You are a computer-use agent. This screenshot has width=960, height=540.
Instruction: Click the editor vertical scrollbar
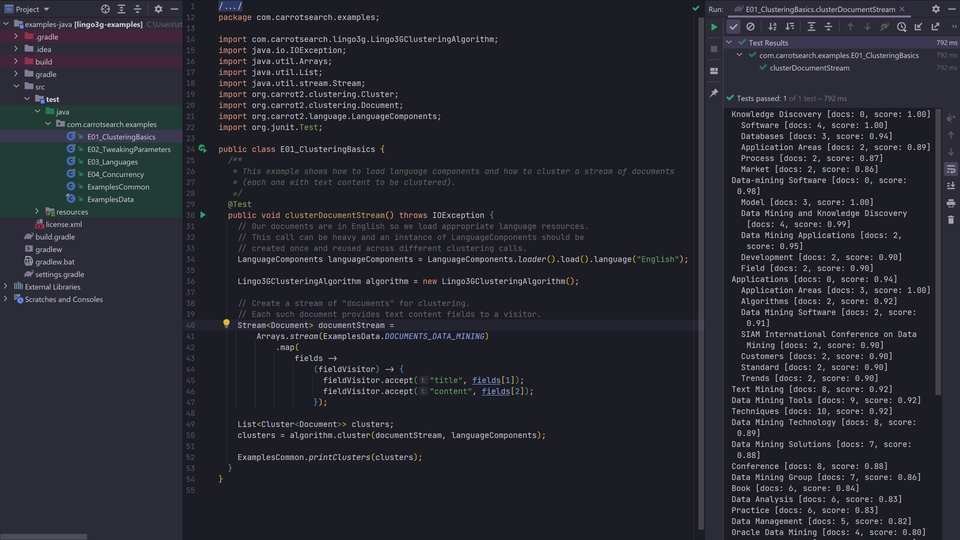click(702, 274)
